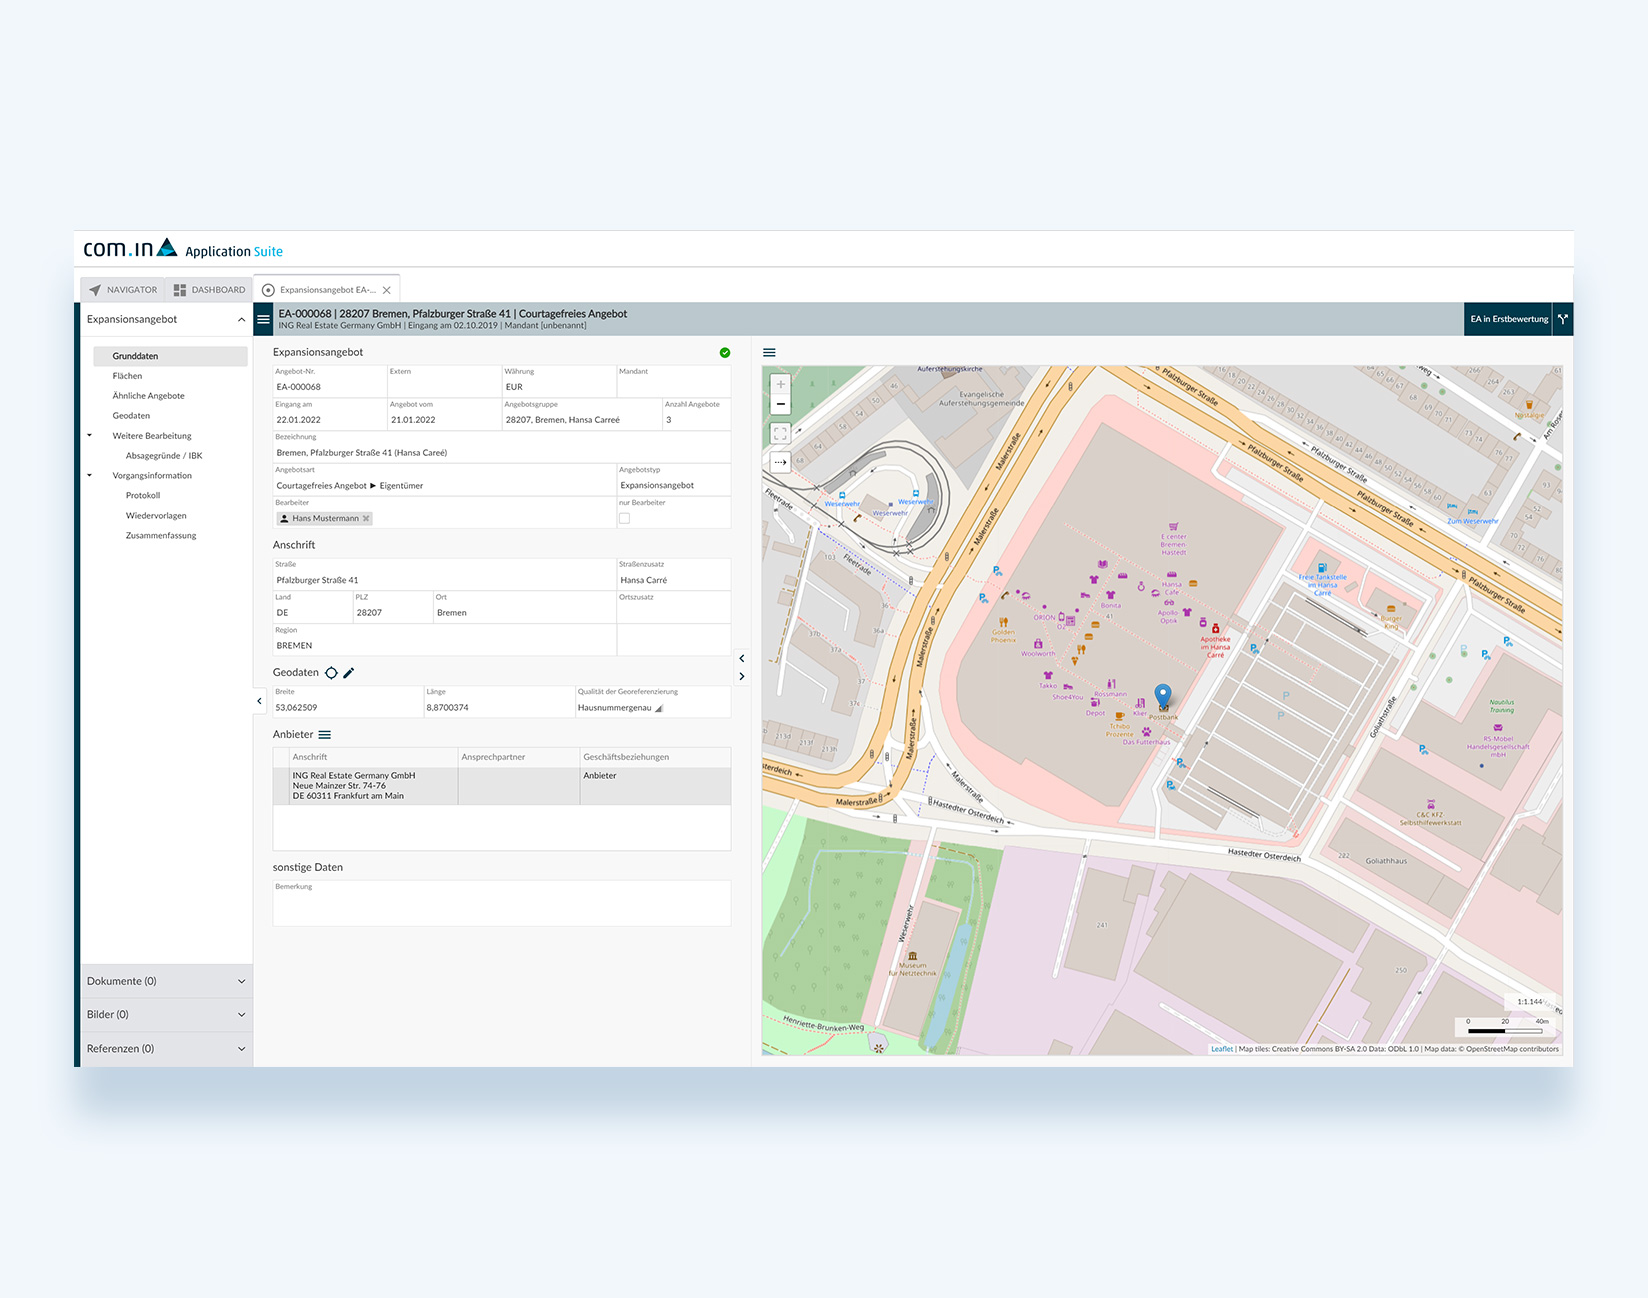
Task: Open the Anbieter list menu icon
Action: (x=325, y=735)
